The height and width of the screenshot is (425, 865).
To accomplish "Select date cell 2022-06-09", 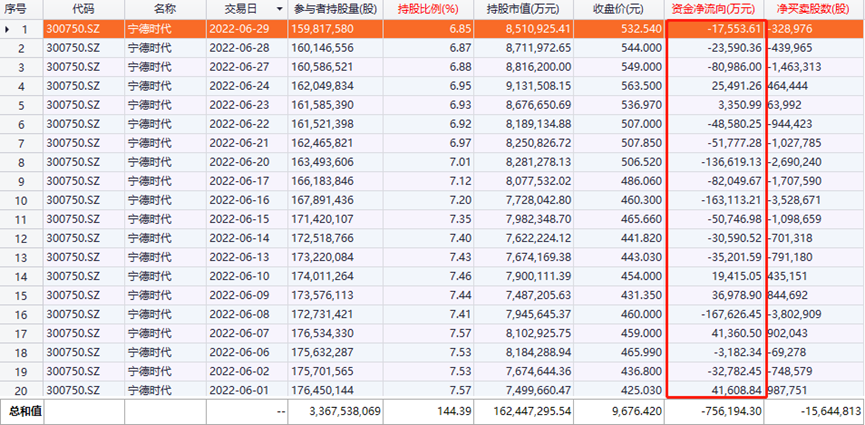I will click(x=238, y=295).
